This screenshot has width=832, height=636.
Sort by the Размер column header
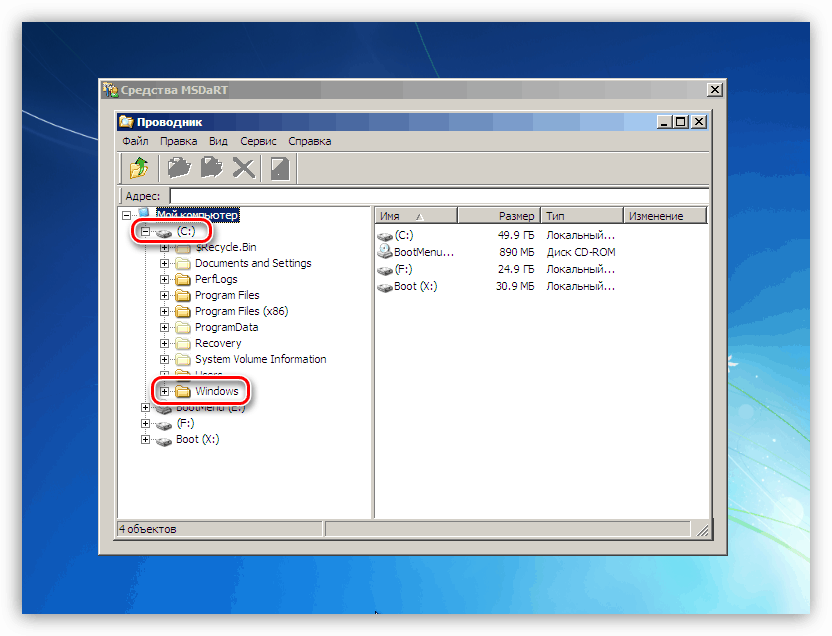[x=499, y=216]
